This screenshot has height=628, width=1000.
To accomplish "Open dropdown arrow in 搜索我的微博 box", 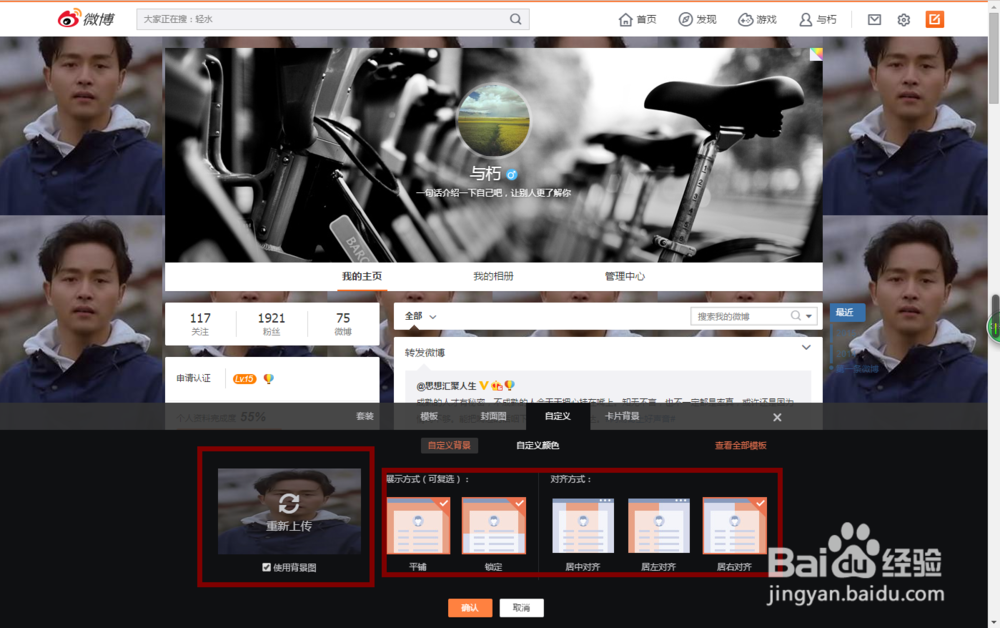I will pos(809,316).
